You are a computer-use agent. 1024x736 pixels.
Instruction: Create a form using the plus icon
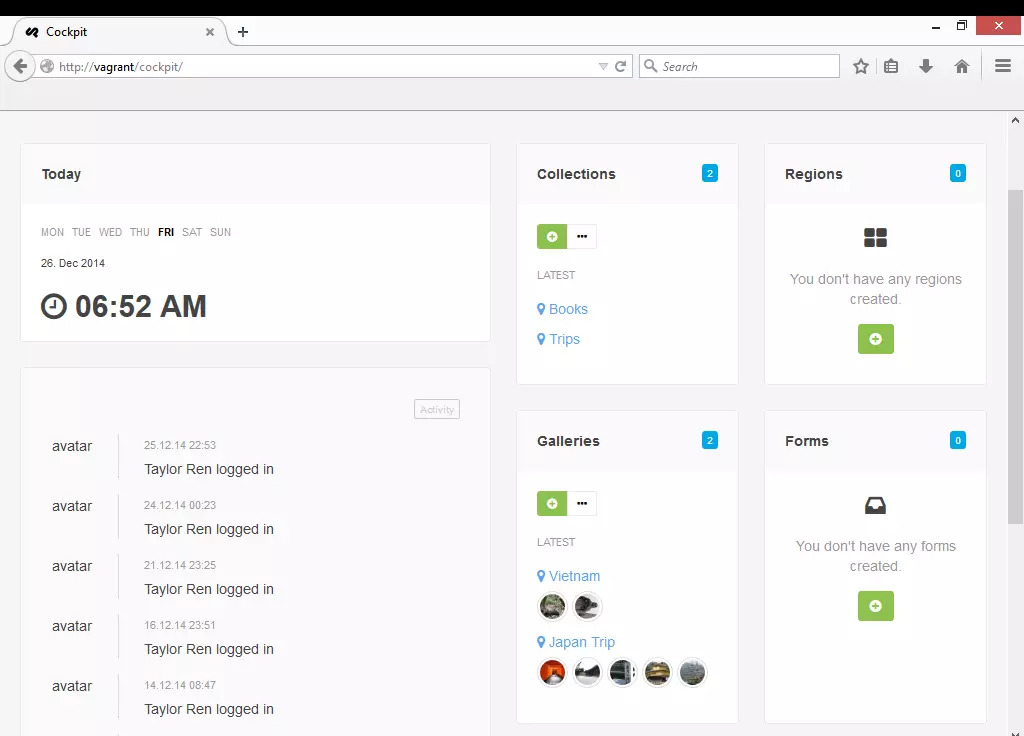coord(875,606)
